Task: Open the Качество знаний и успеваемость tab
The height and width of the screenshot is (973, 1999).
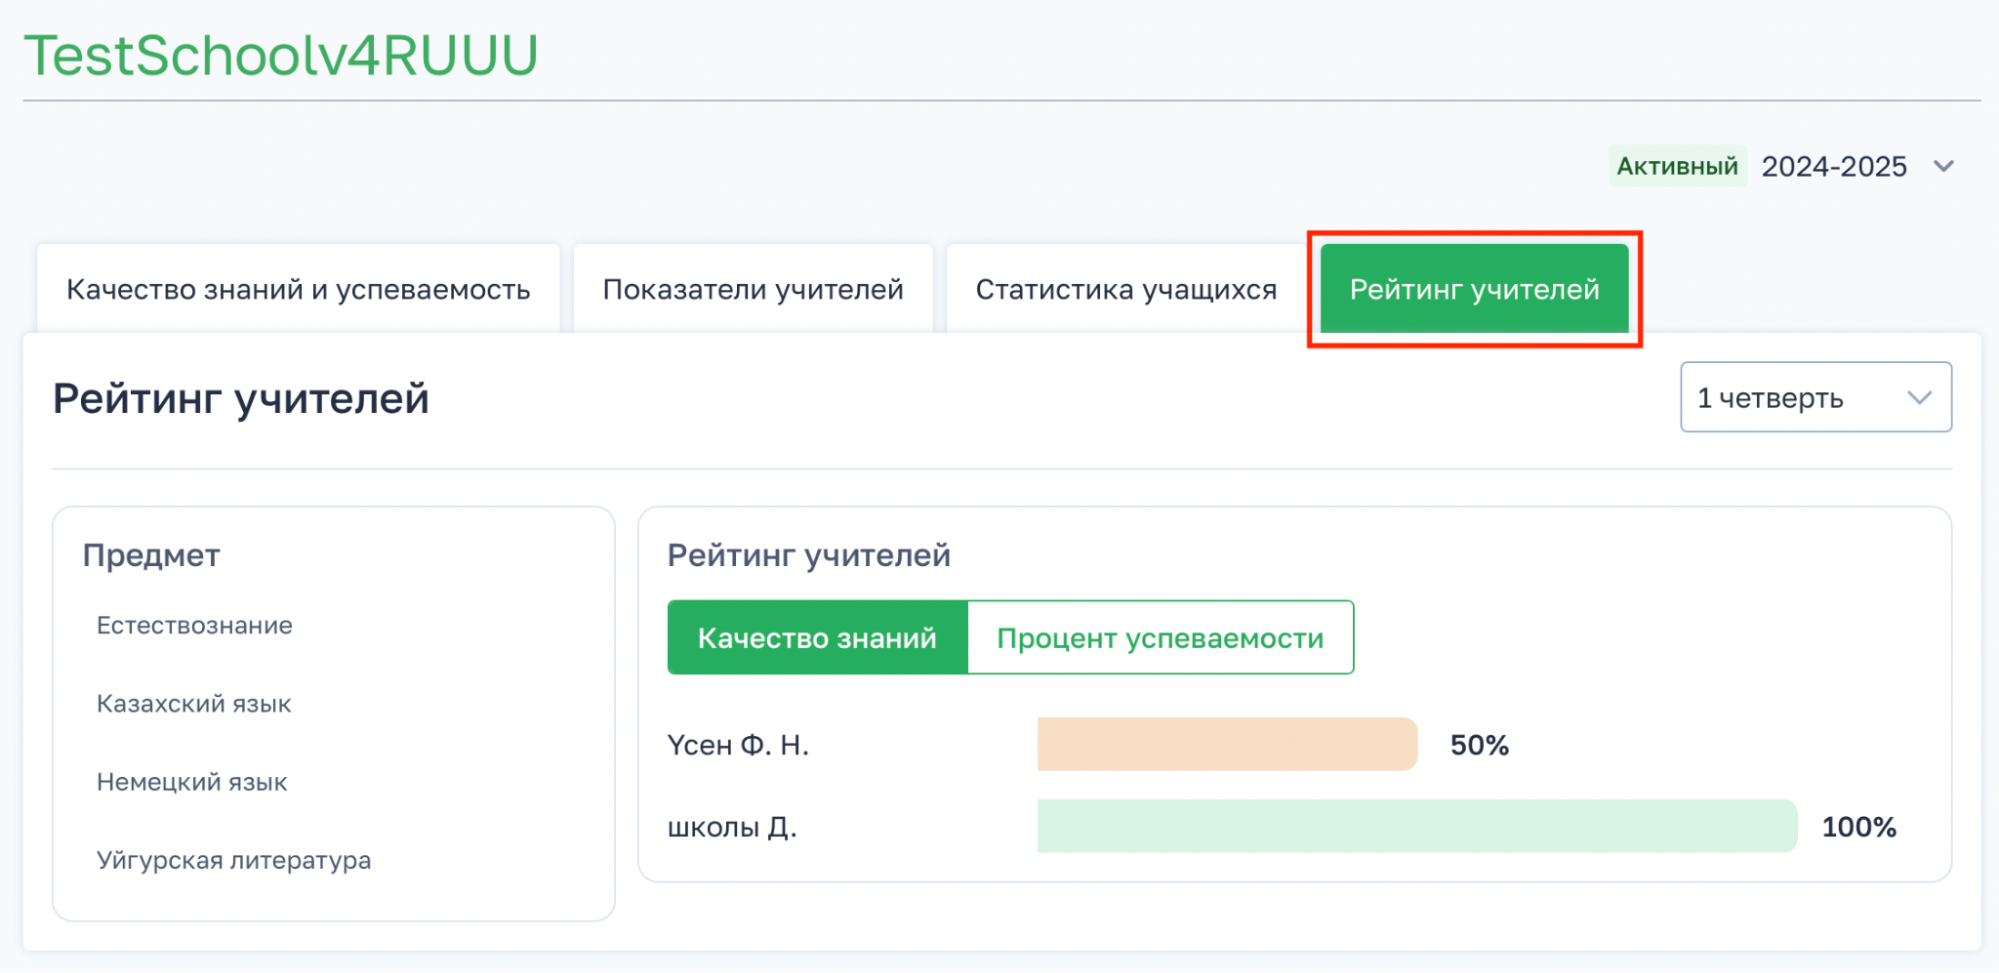Action: click(298, 289)
